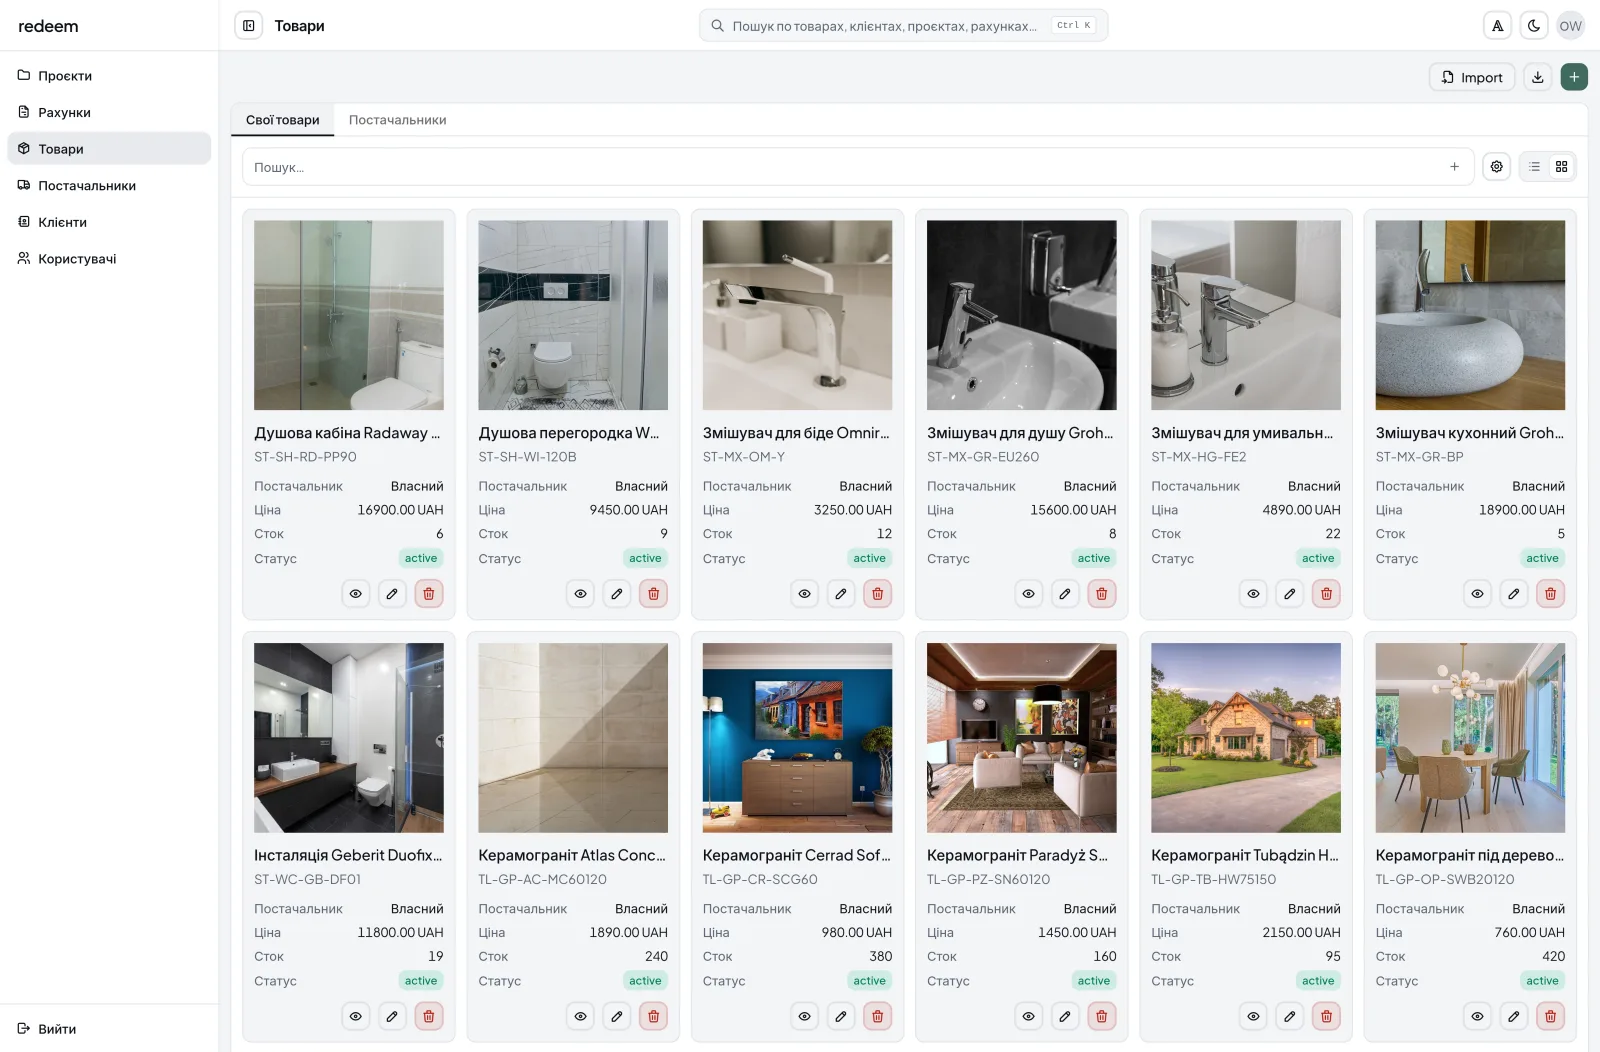Viewport: 1600px width, 1052px height.
Task: Edit product ST-MX-HG-FE2
Action: click(1289, 594)
